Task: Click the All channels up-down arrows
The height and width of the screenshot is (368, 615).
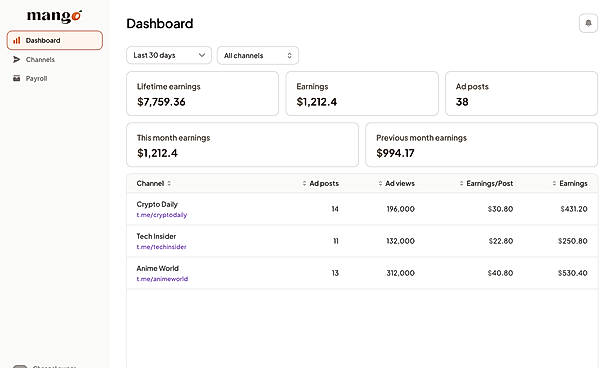Action: pos(289,55)
